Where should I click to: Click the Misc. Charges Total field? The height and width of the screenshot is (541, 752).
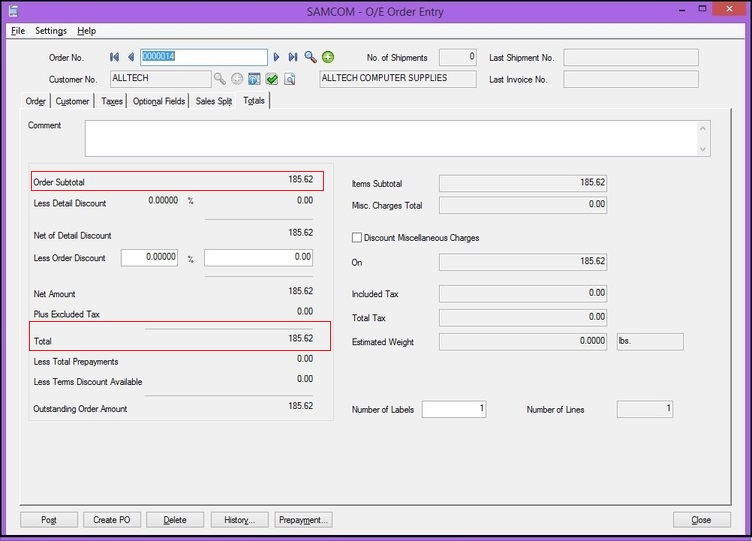[523, 205]
